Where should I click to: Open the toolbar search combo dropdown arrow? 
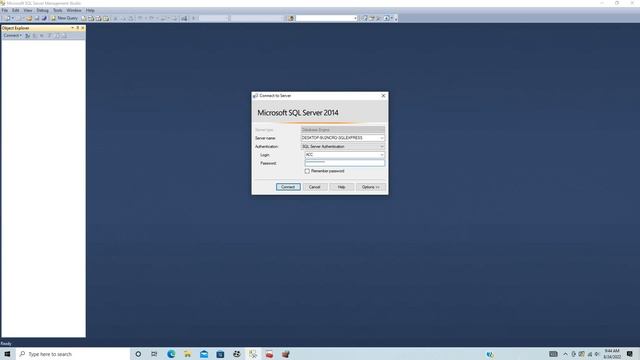click(355, 18)
